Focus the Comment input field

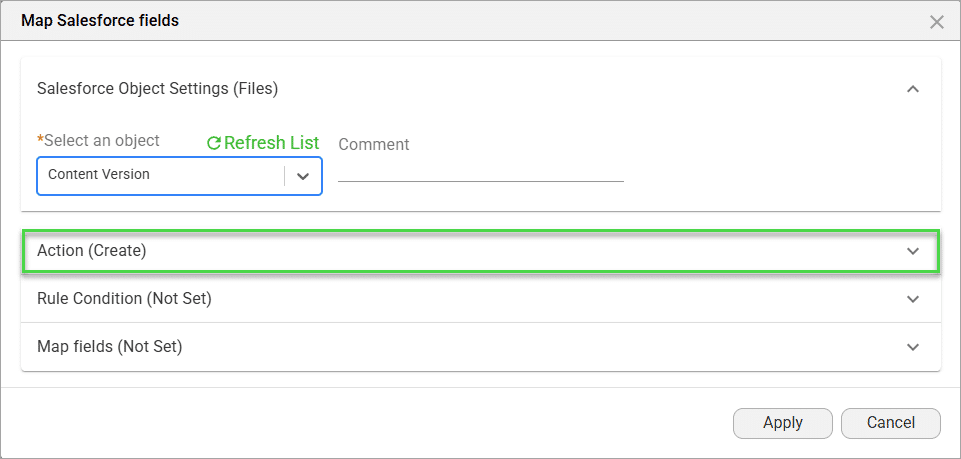point(480,171)
